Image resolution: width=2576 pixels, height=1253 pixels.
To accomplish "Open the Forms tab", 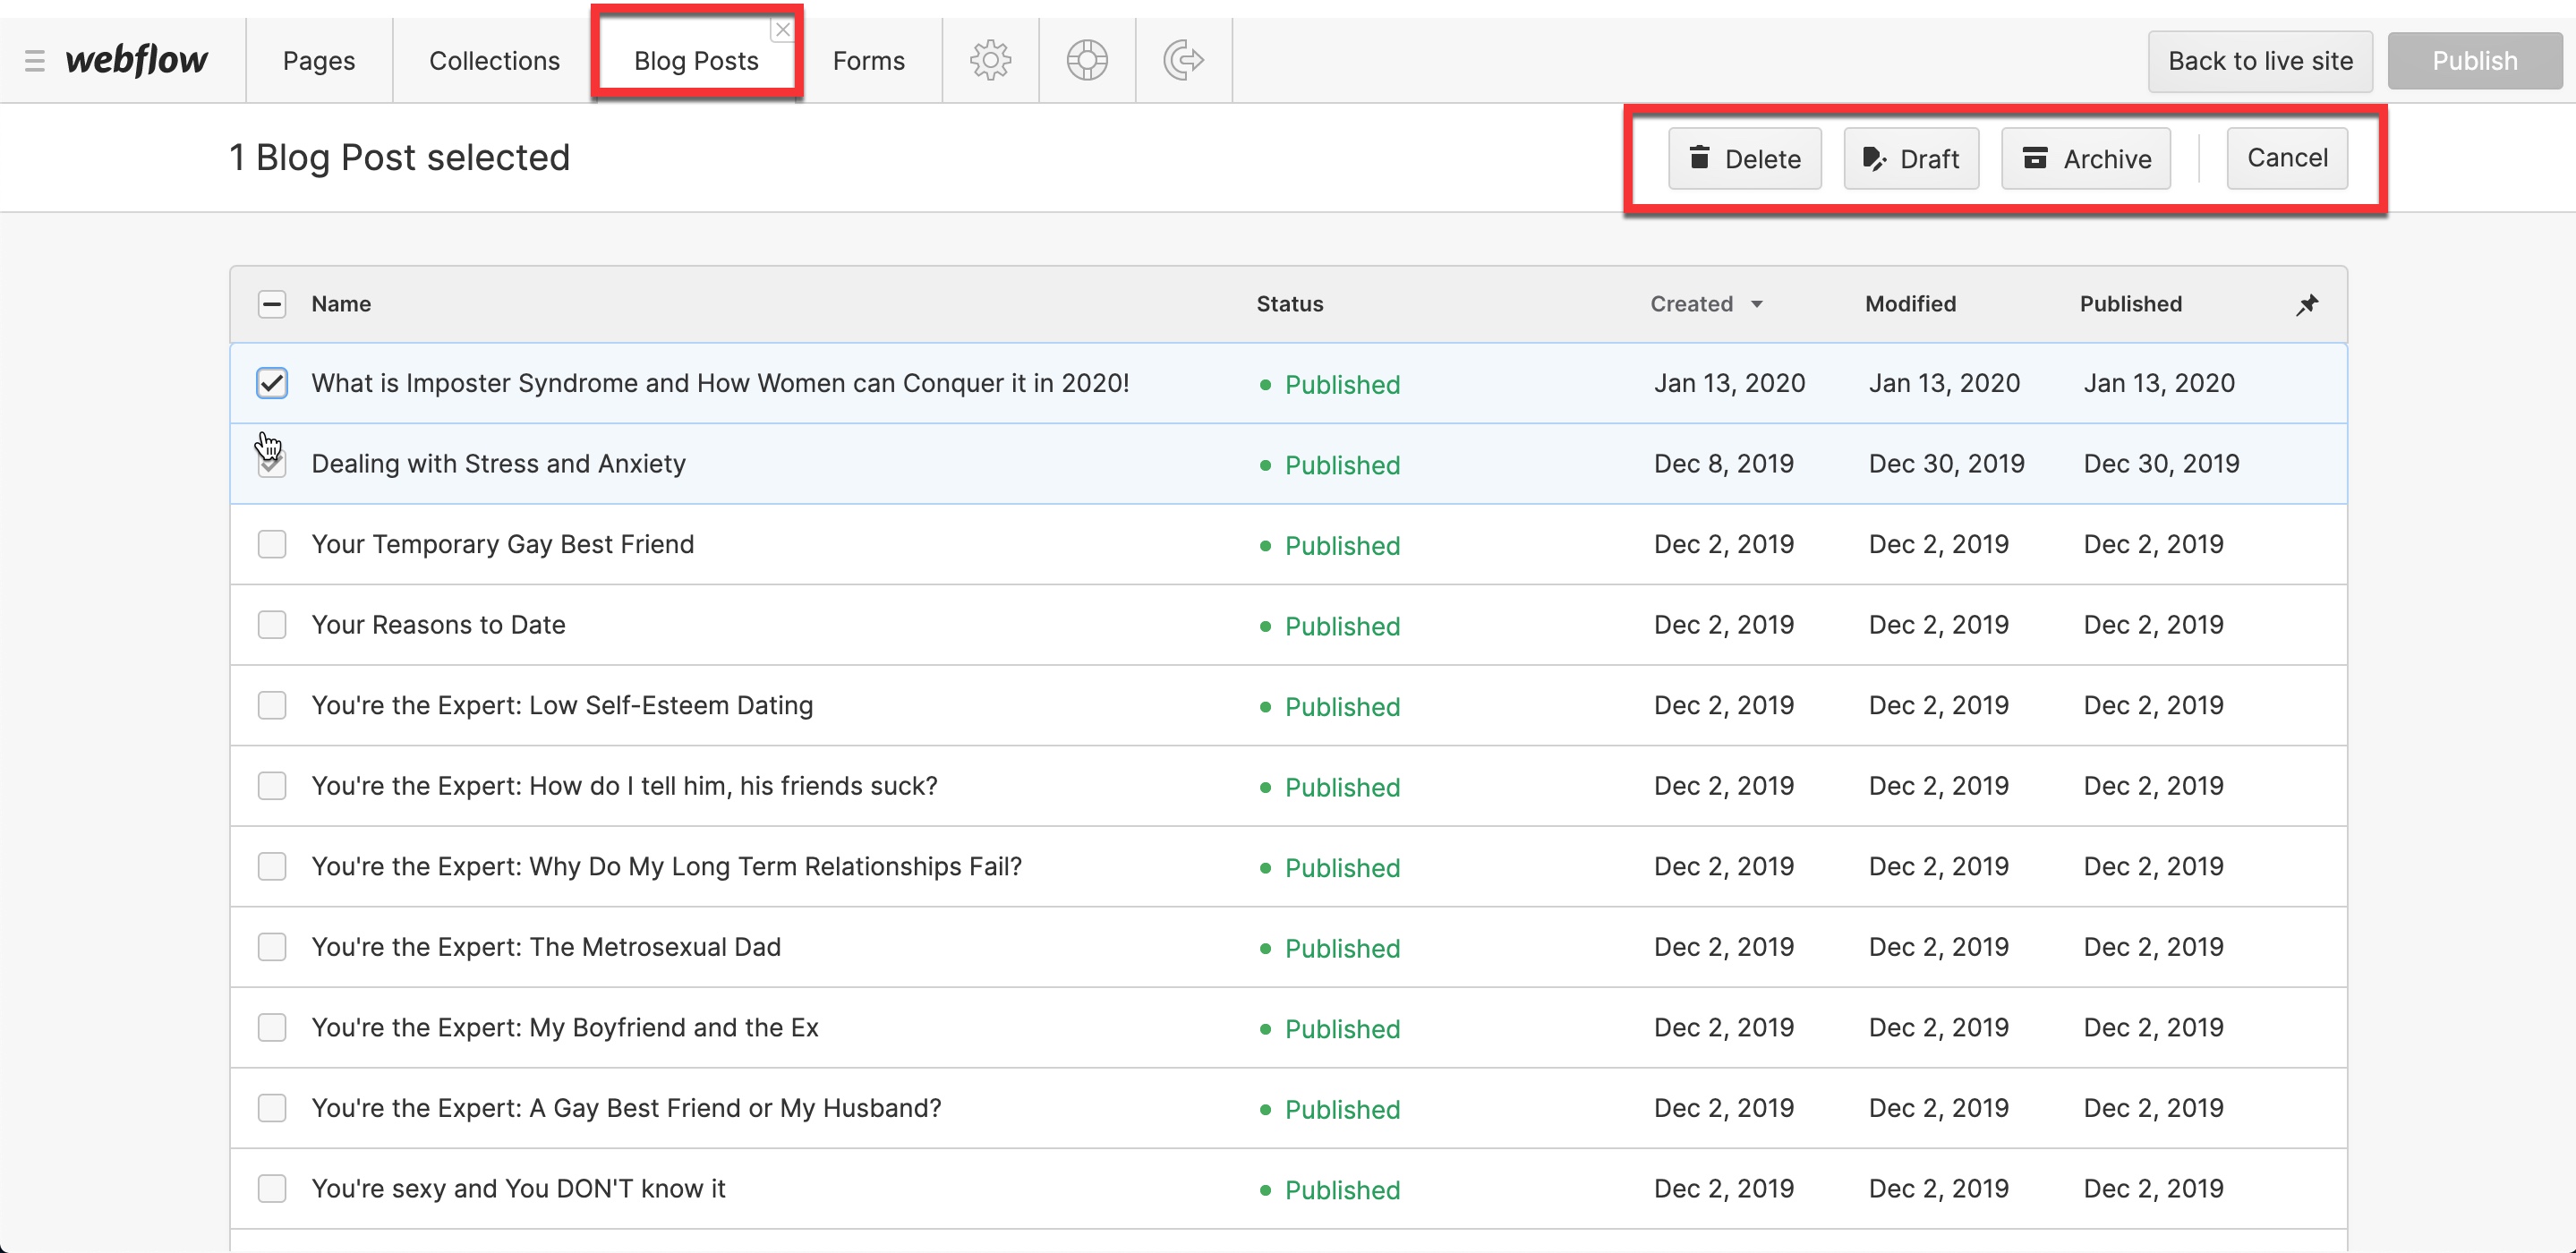I will (868, 60).
